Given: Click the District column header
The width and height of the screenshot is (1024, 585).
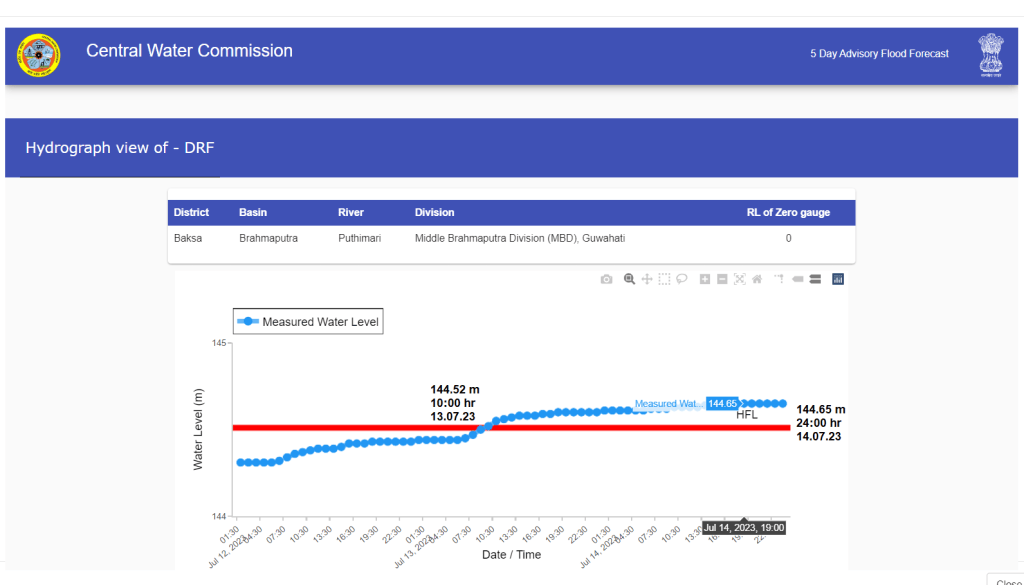Looking at the screenshot, I should click(x=191, y=213).
